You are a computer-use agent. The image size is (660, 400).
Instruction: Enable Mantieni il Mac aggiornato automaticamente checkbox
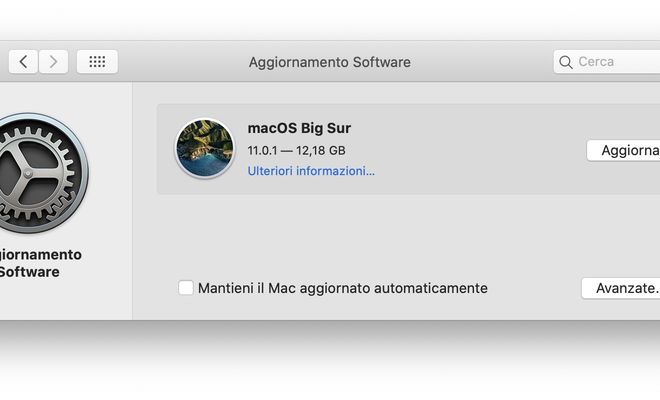(x=186, y=288)
